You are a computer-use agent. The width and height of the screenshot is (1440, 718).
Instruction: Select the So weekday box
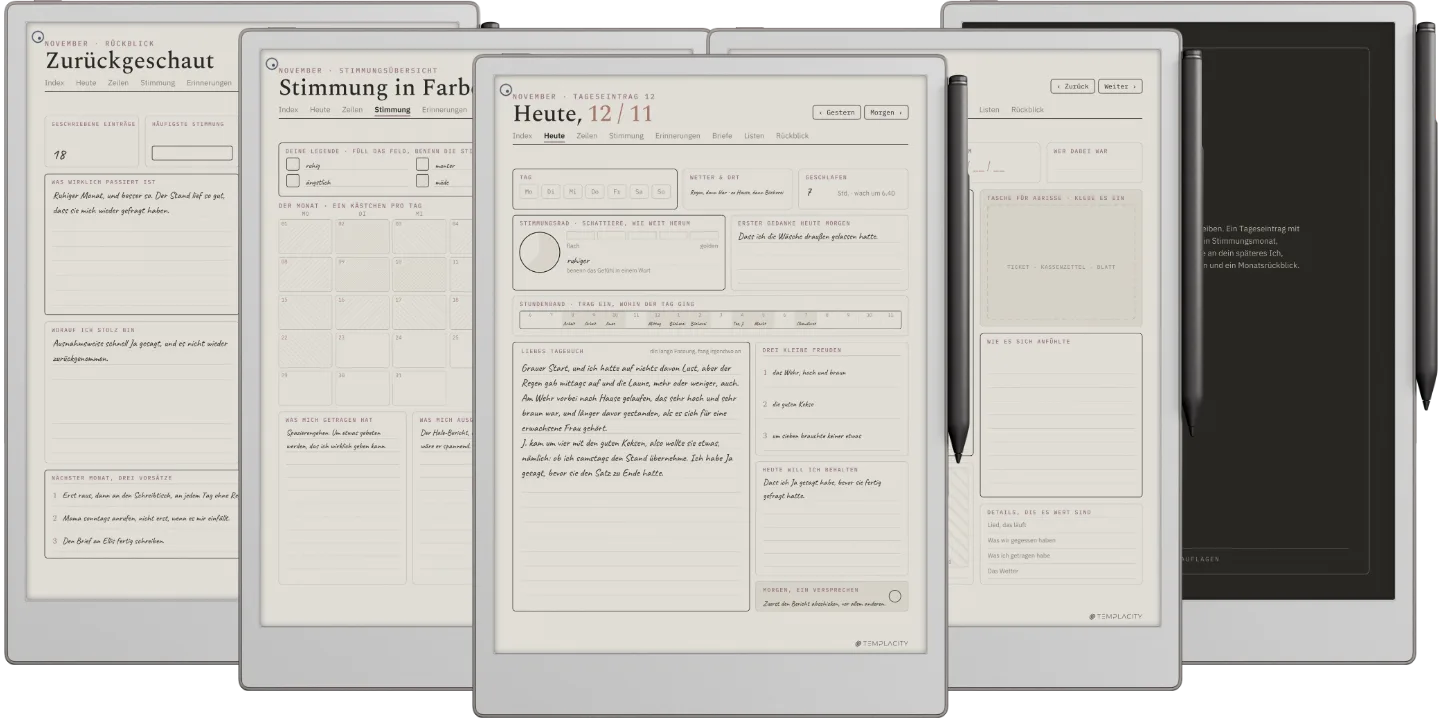[660, 191]
